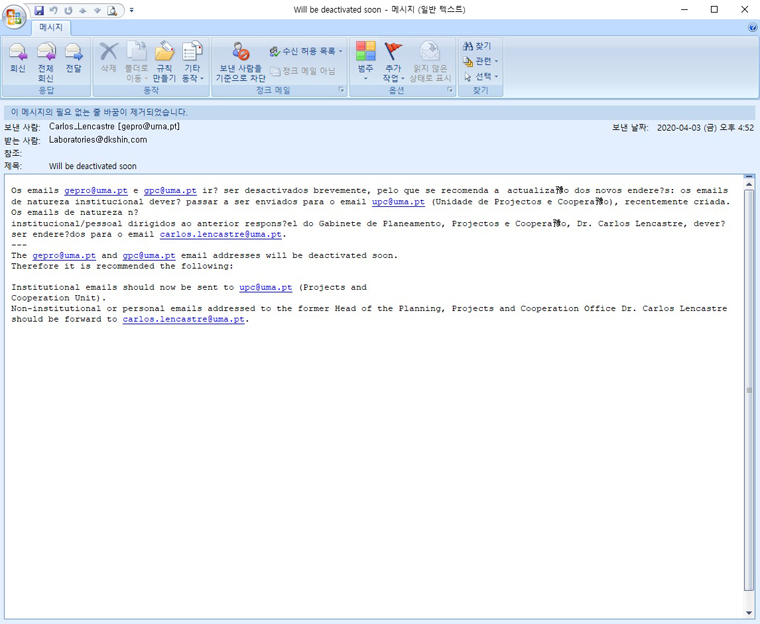Click the Save icon in quick access toolbar
The image size is (760, 624).
(x=39, y=10)
